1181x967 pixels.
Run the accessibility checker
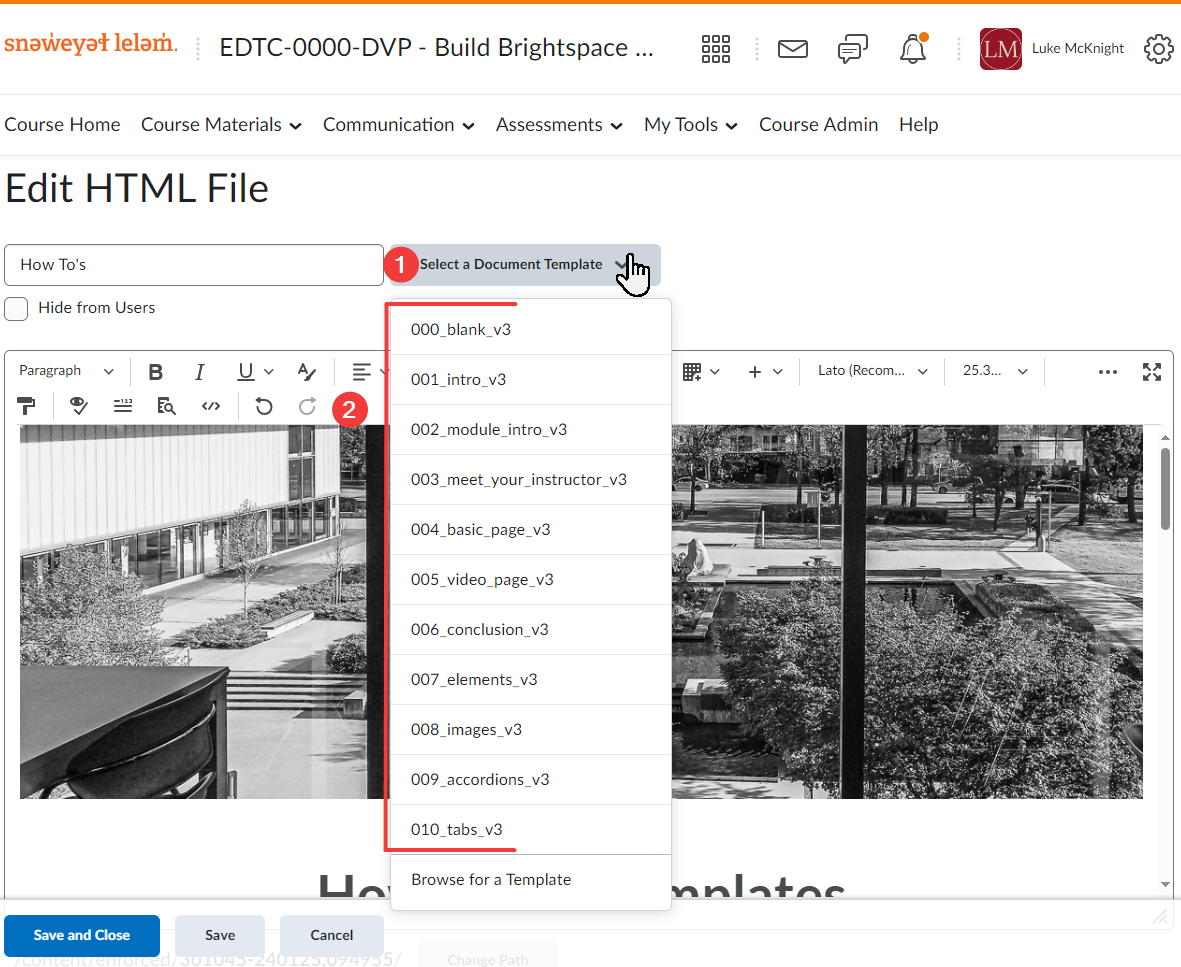(78, 407)
